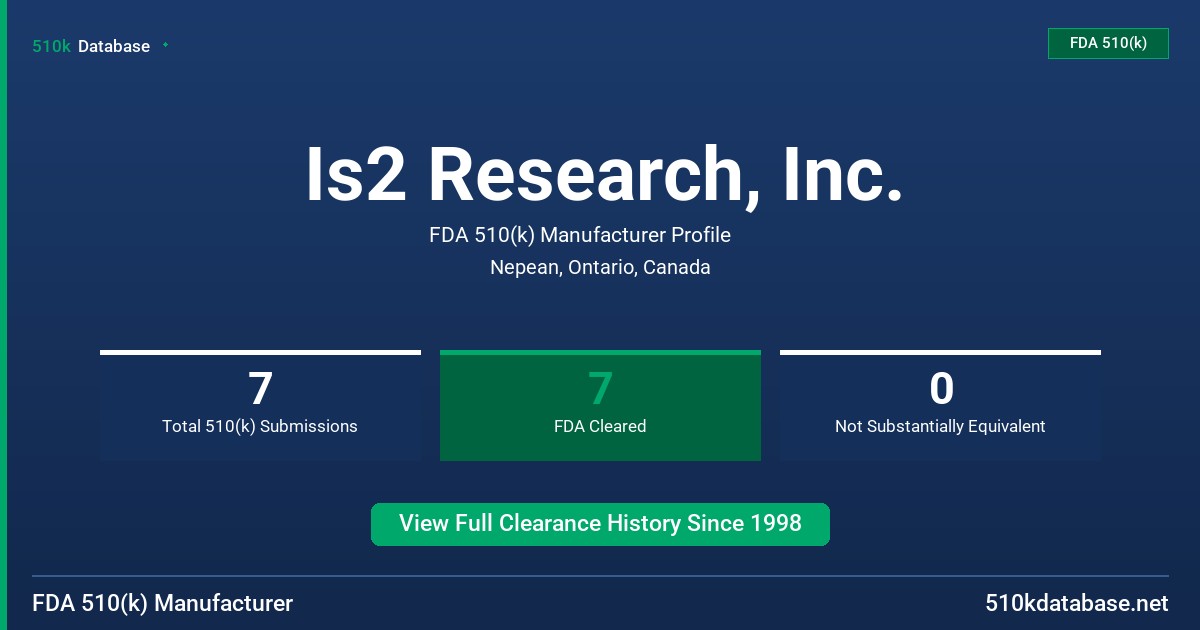Click the FDA 510(k) badge
The image size is (1200, 630).
pyautogui.click(x=1108, y=43)
